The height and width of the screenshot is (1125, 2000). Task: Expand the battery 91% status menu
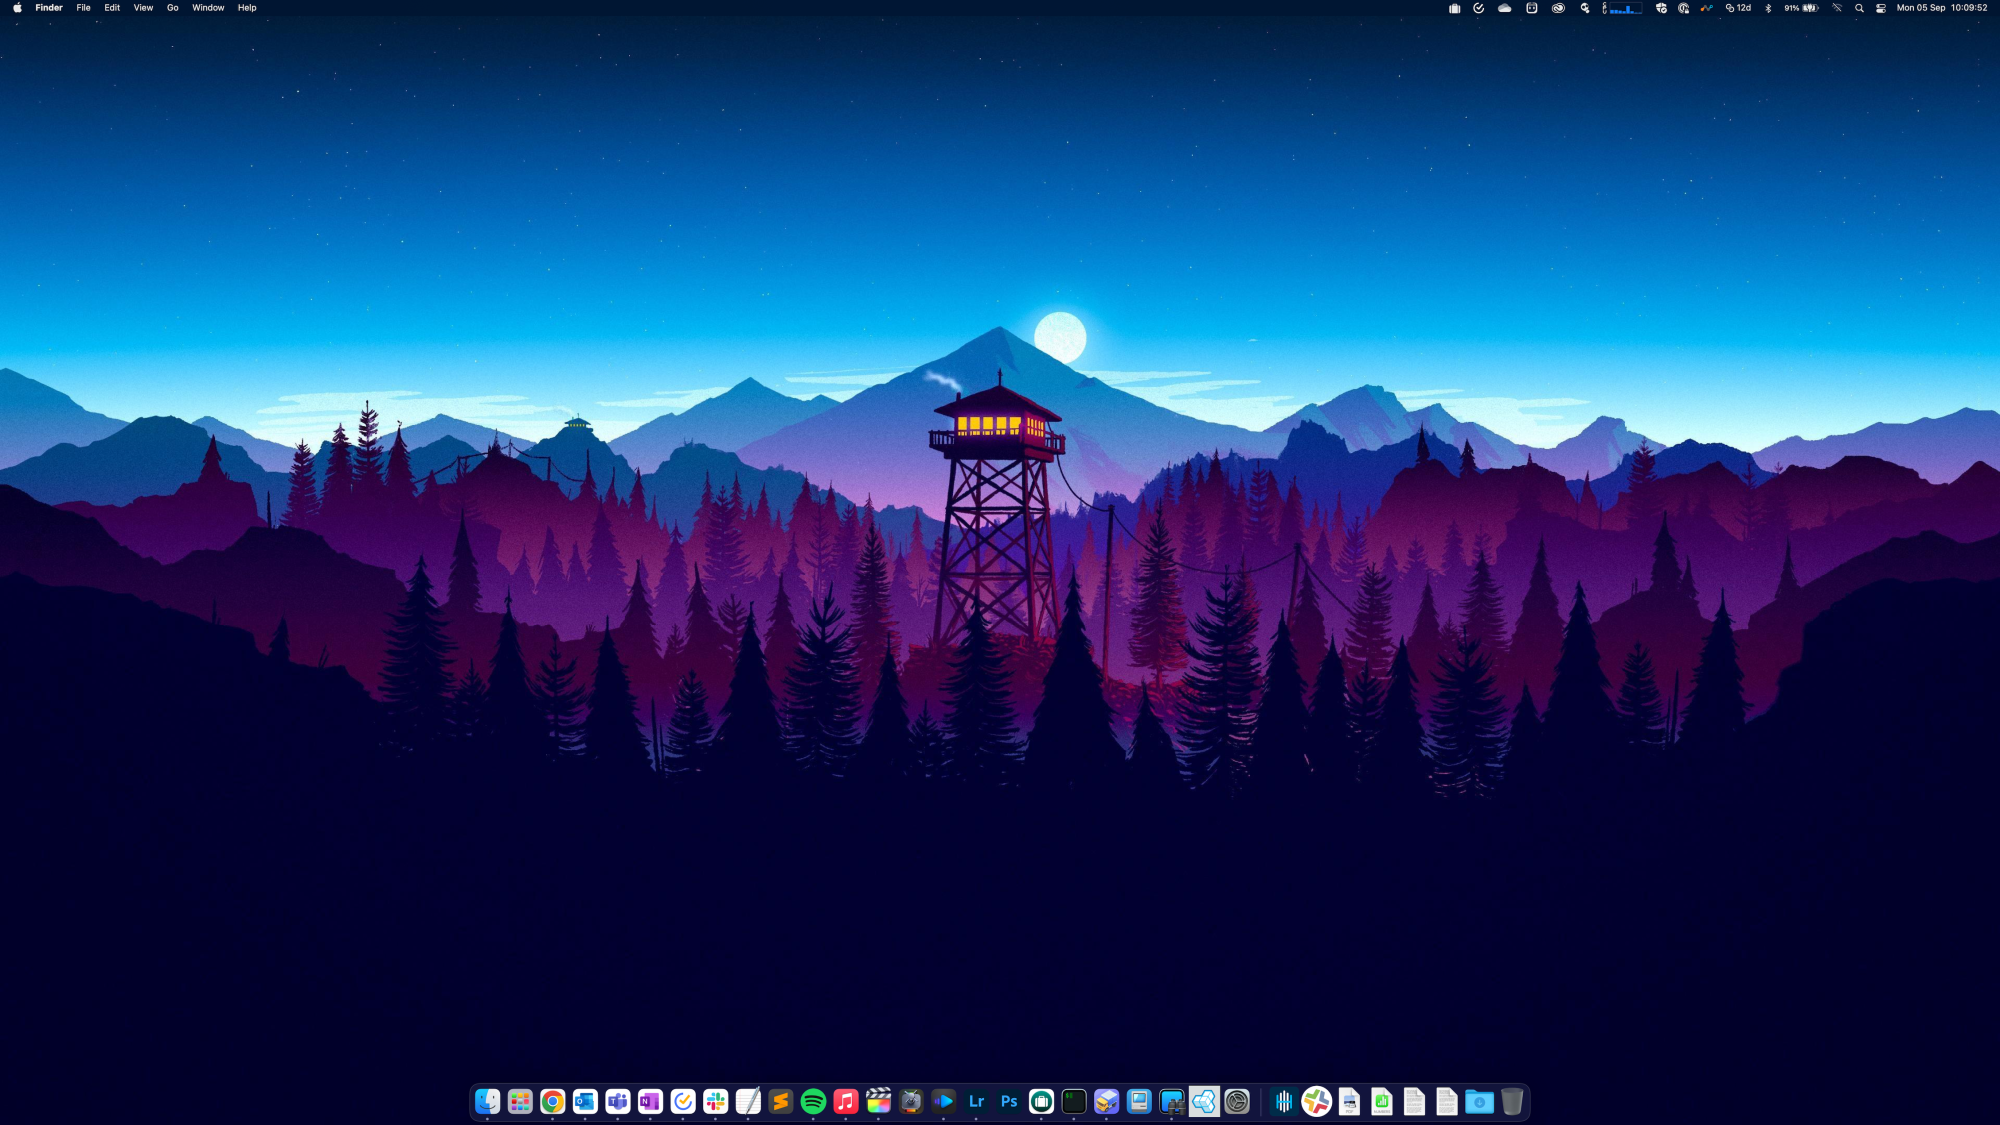pos(1801,8)
